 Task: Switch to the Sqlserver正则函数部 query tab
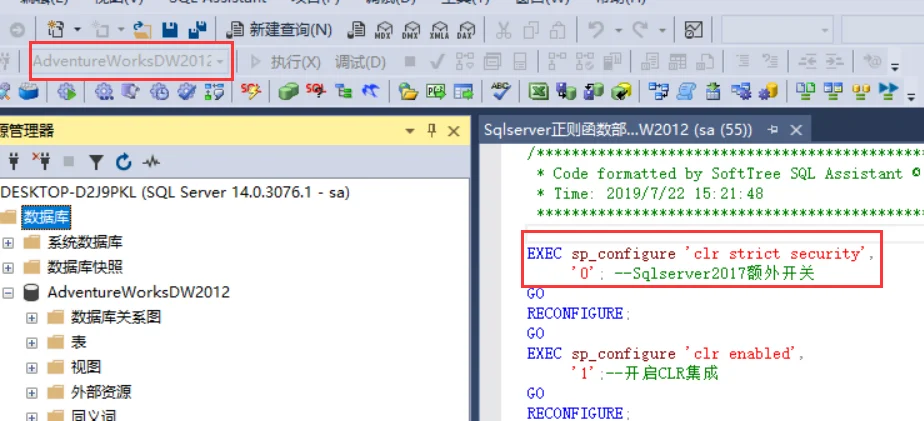[618, 130]
